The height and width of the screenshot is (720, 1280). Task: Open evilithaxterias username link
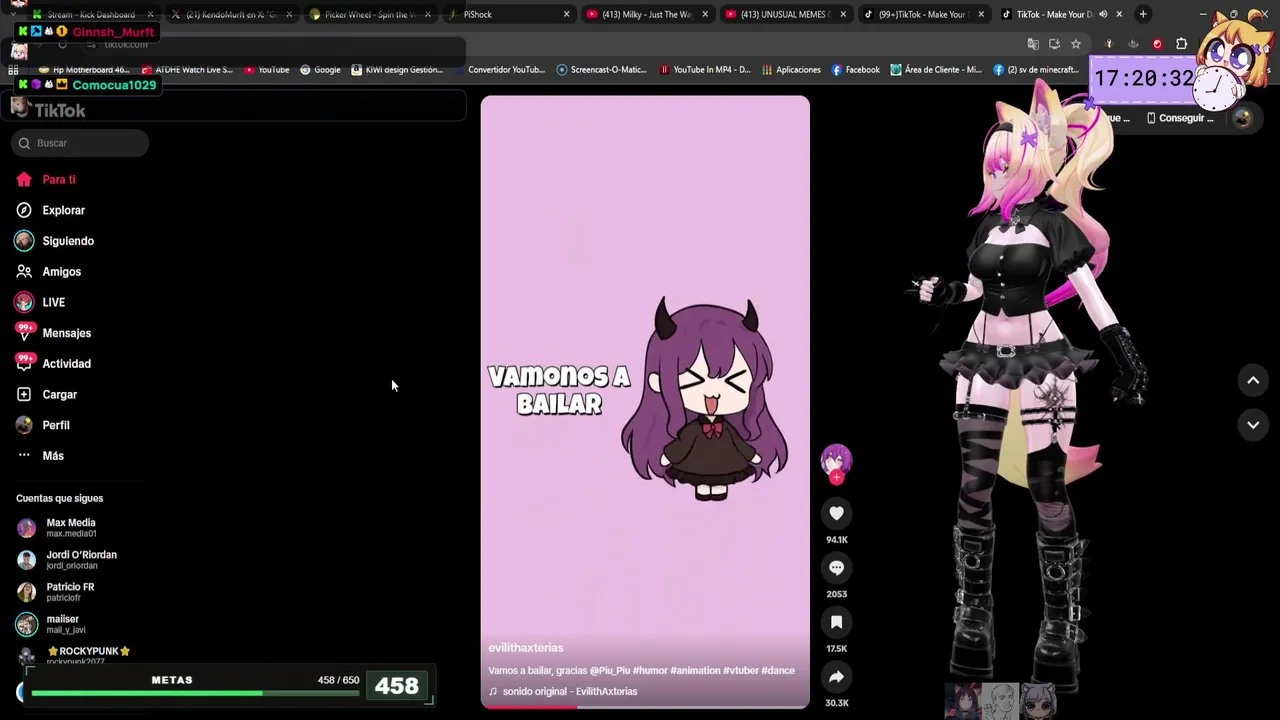[x=526, y=648]
